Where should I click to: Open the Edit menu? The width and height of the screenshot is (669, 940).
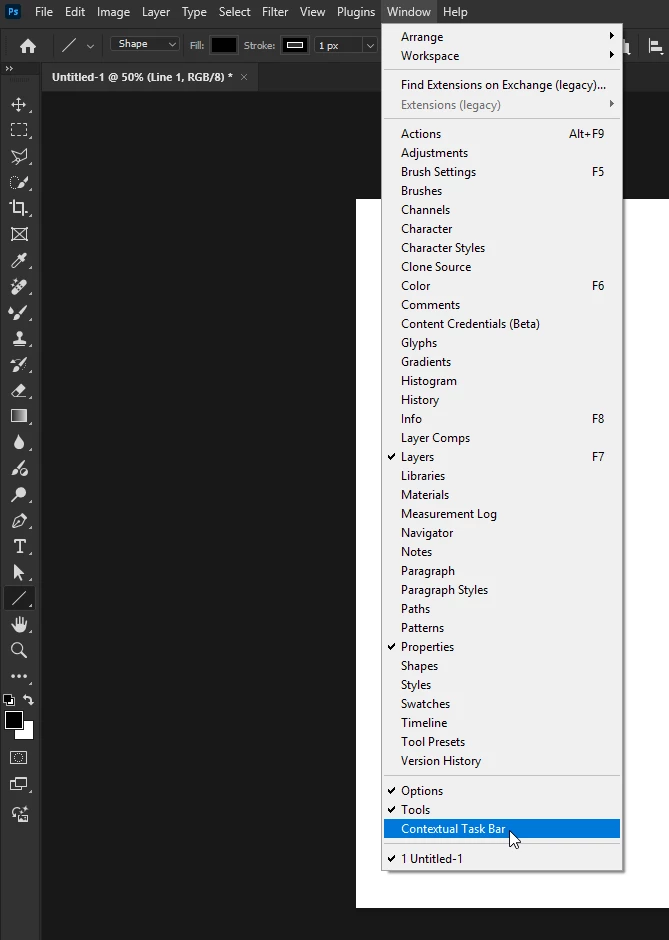tap(75, 12)
